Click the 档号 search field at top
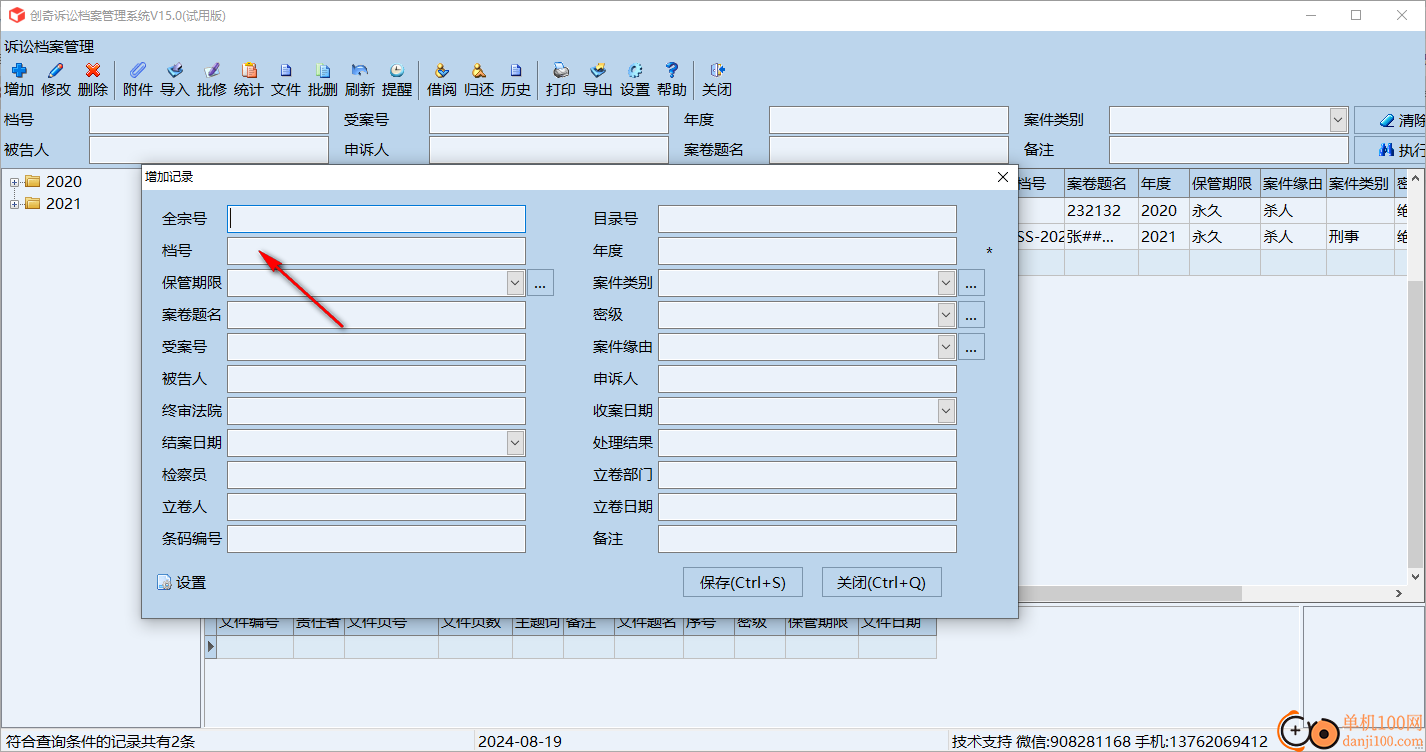The image size is (1426, 752). 209,120
